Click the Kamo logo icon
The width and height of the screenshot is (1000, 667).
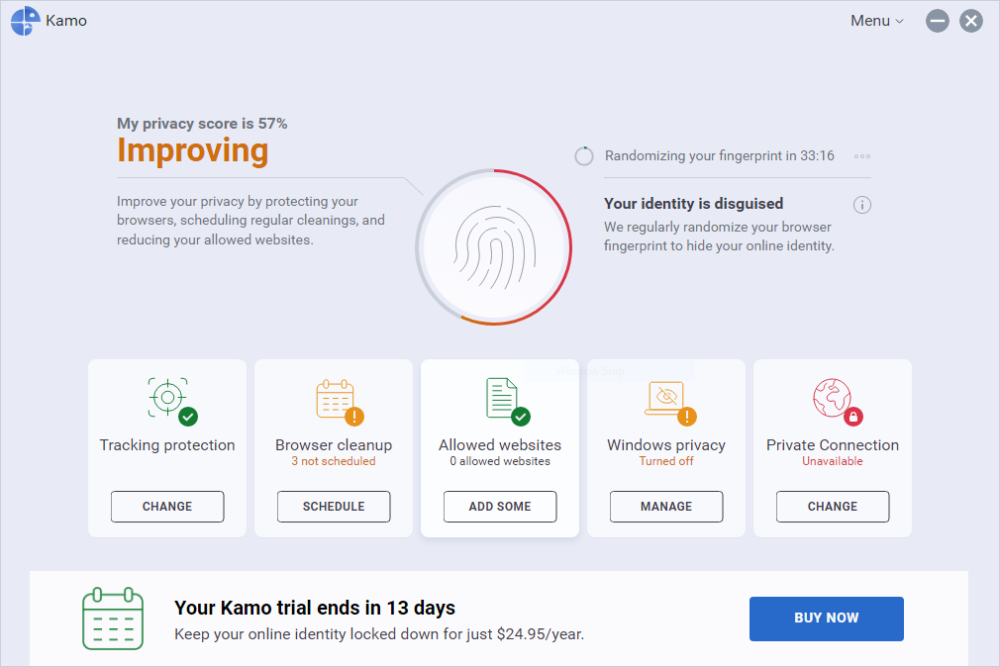(25, 21)
